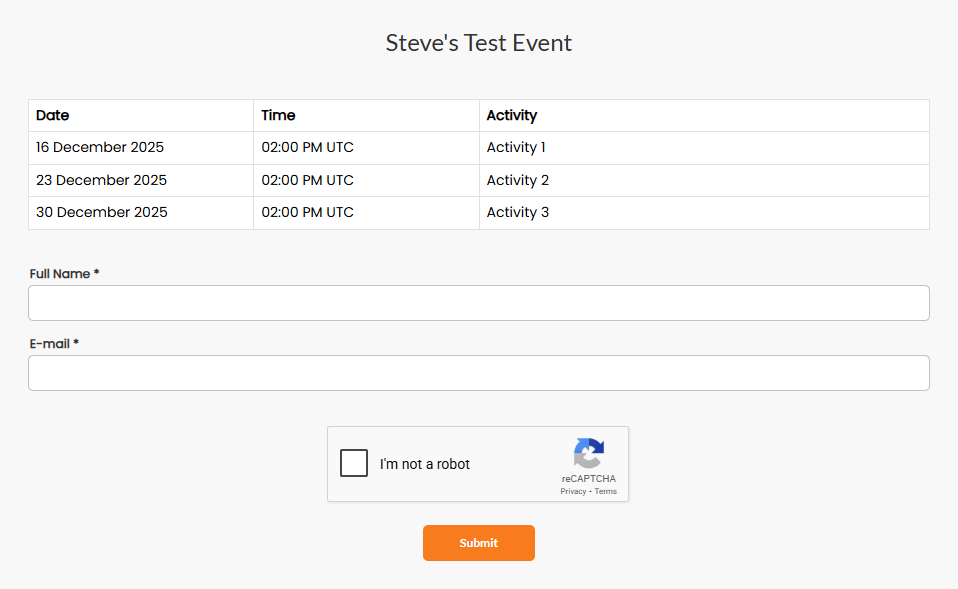Click the orange Submit button

(x=479, y=543)
